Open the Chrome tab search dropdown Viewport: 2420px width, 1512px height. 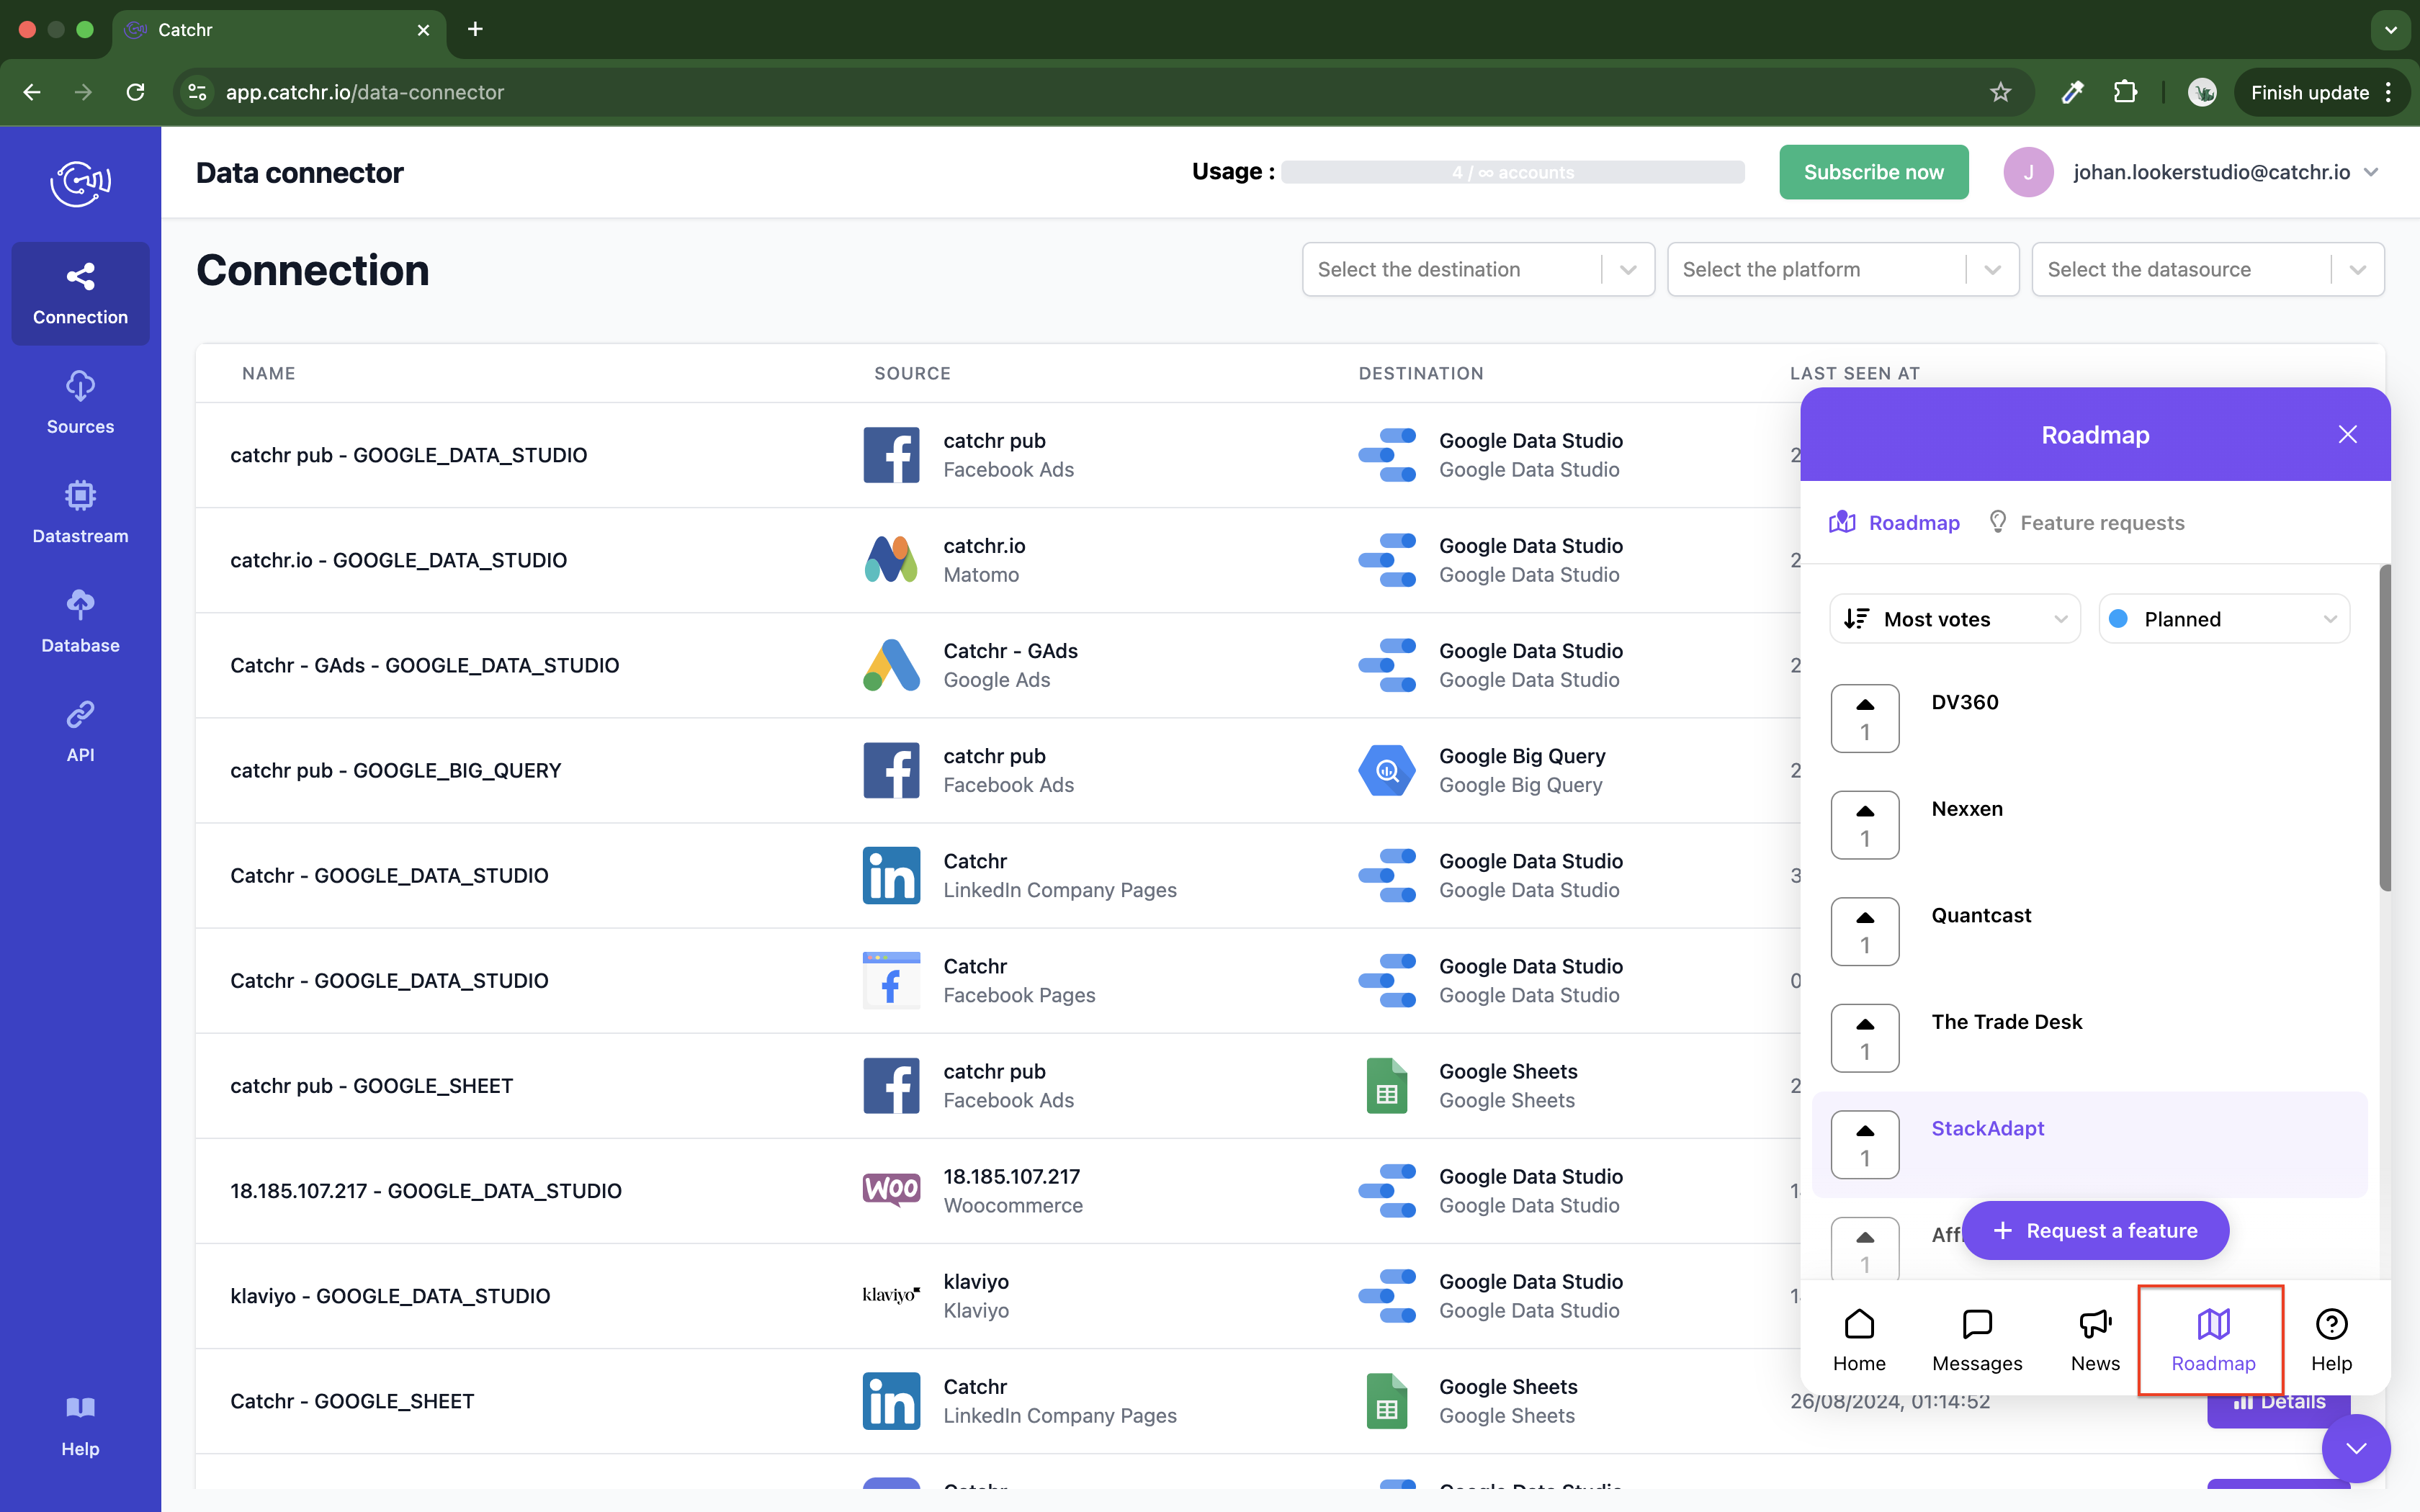[2390, 30]
